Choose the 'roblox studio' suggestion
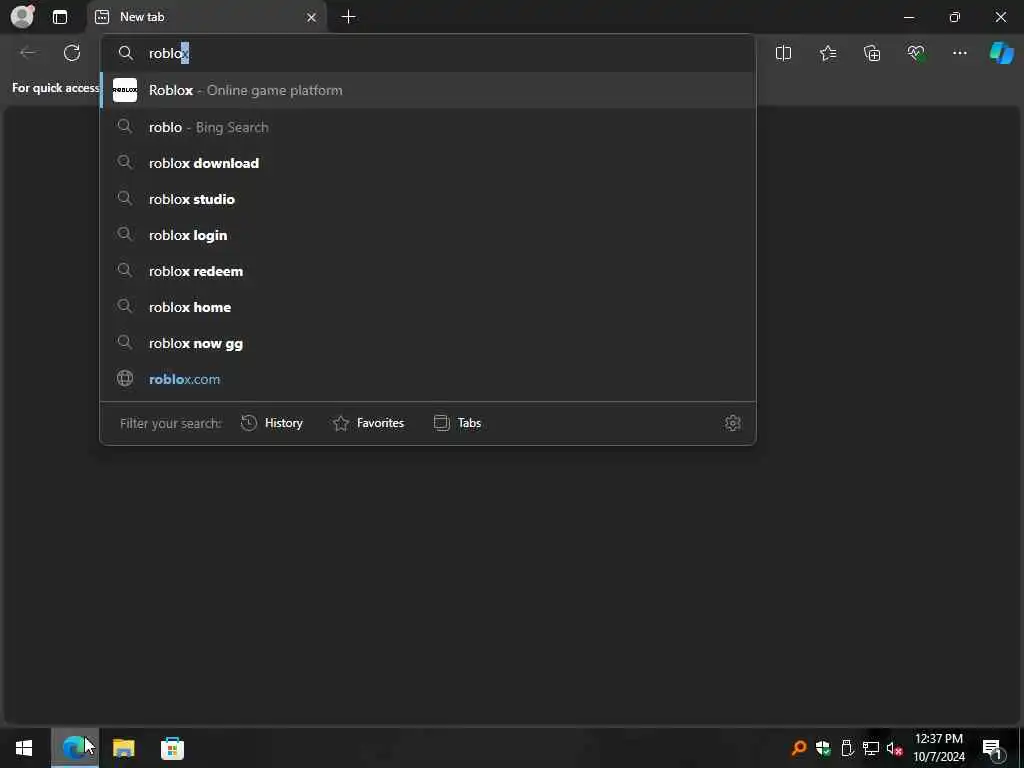This screenshot has height=768, width=1024. click(x=428, y=199)
